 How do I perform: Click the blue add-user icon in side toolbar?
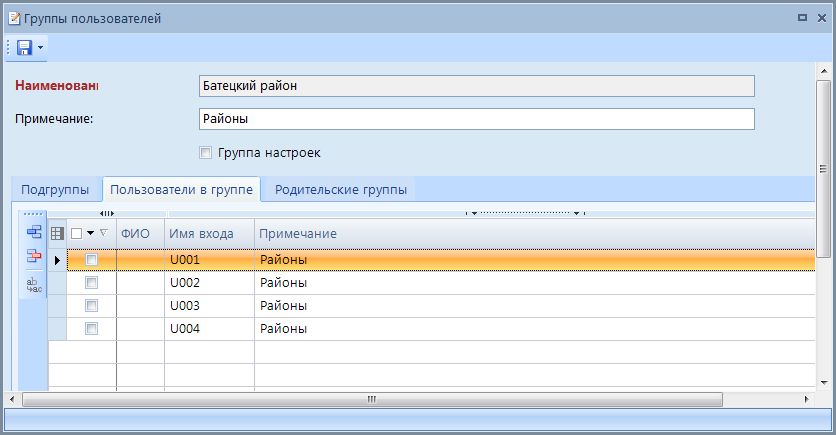(33, 233)
